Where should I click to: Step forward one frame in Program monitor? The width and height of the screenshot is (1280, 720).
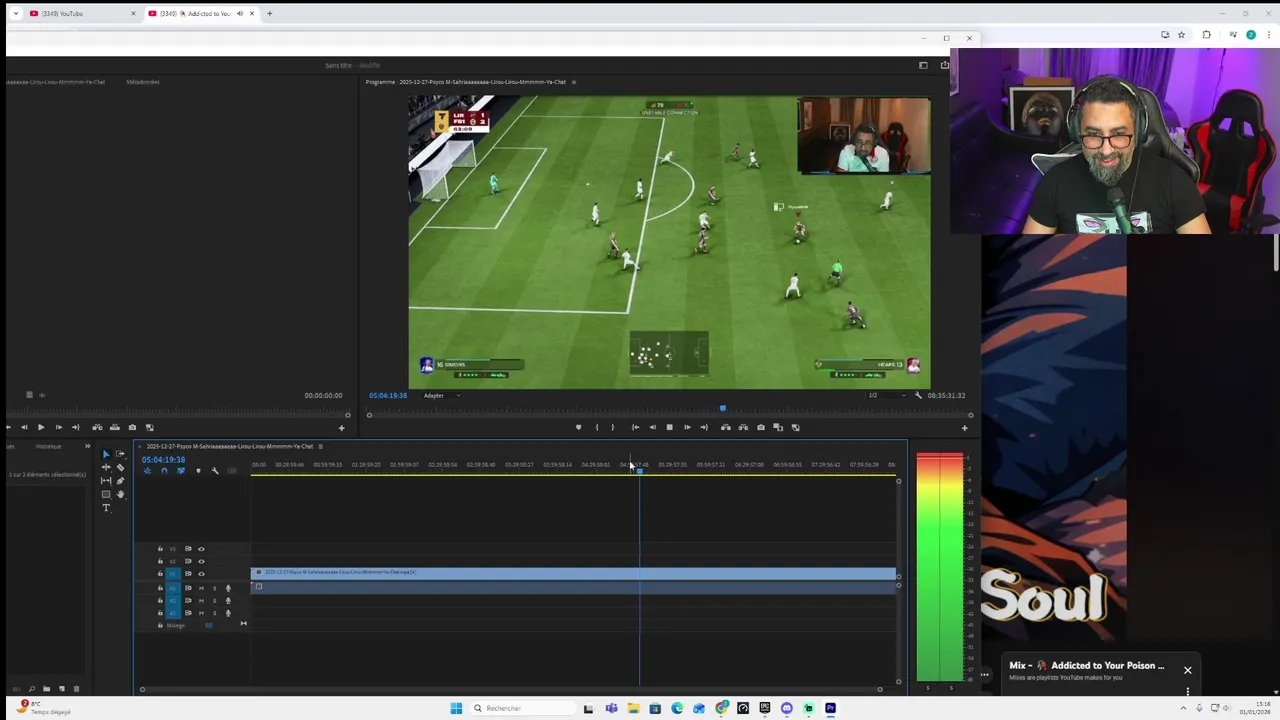point(687,427)
